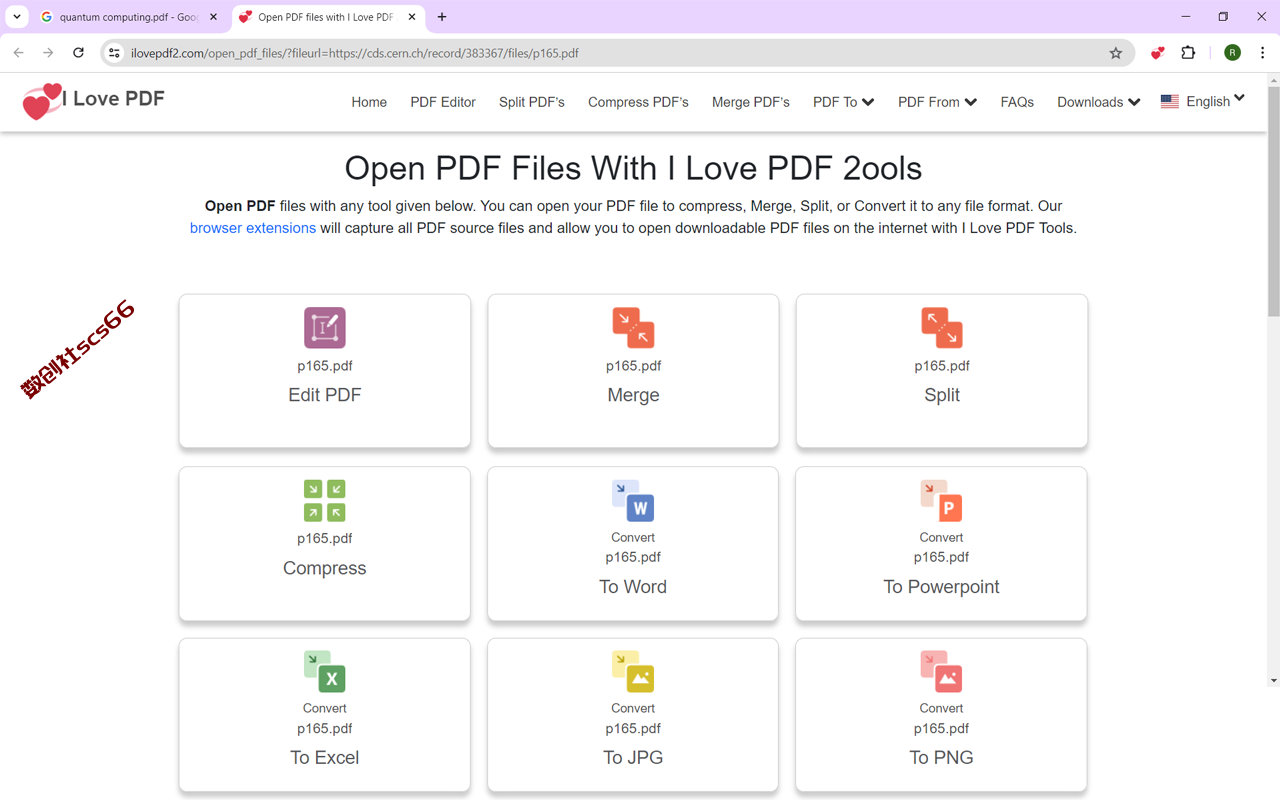
Task: Bookmark this page with the star icon
Action: 1116,53
